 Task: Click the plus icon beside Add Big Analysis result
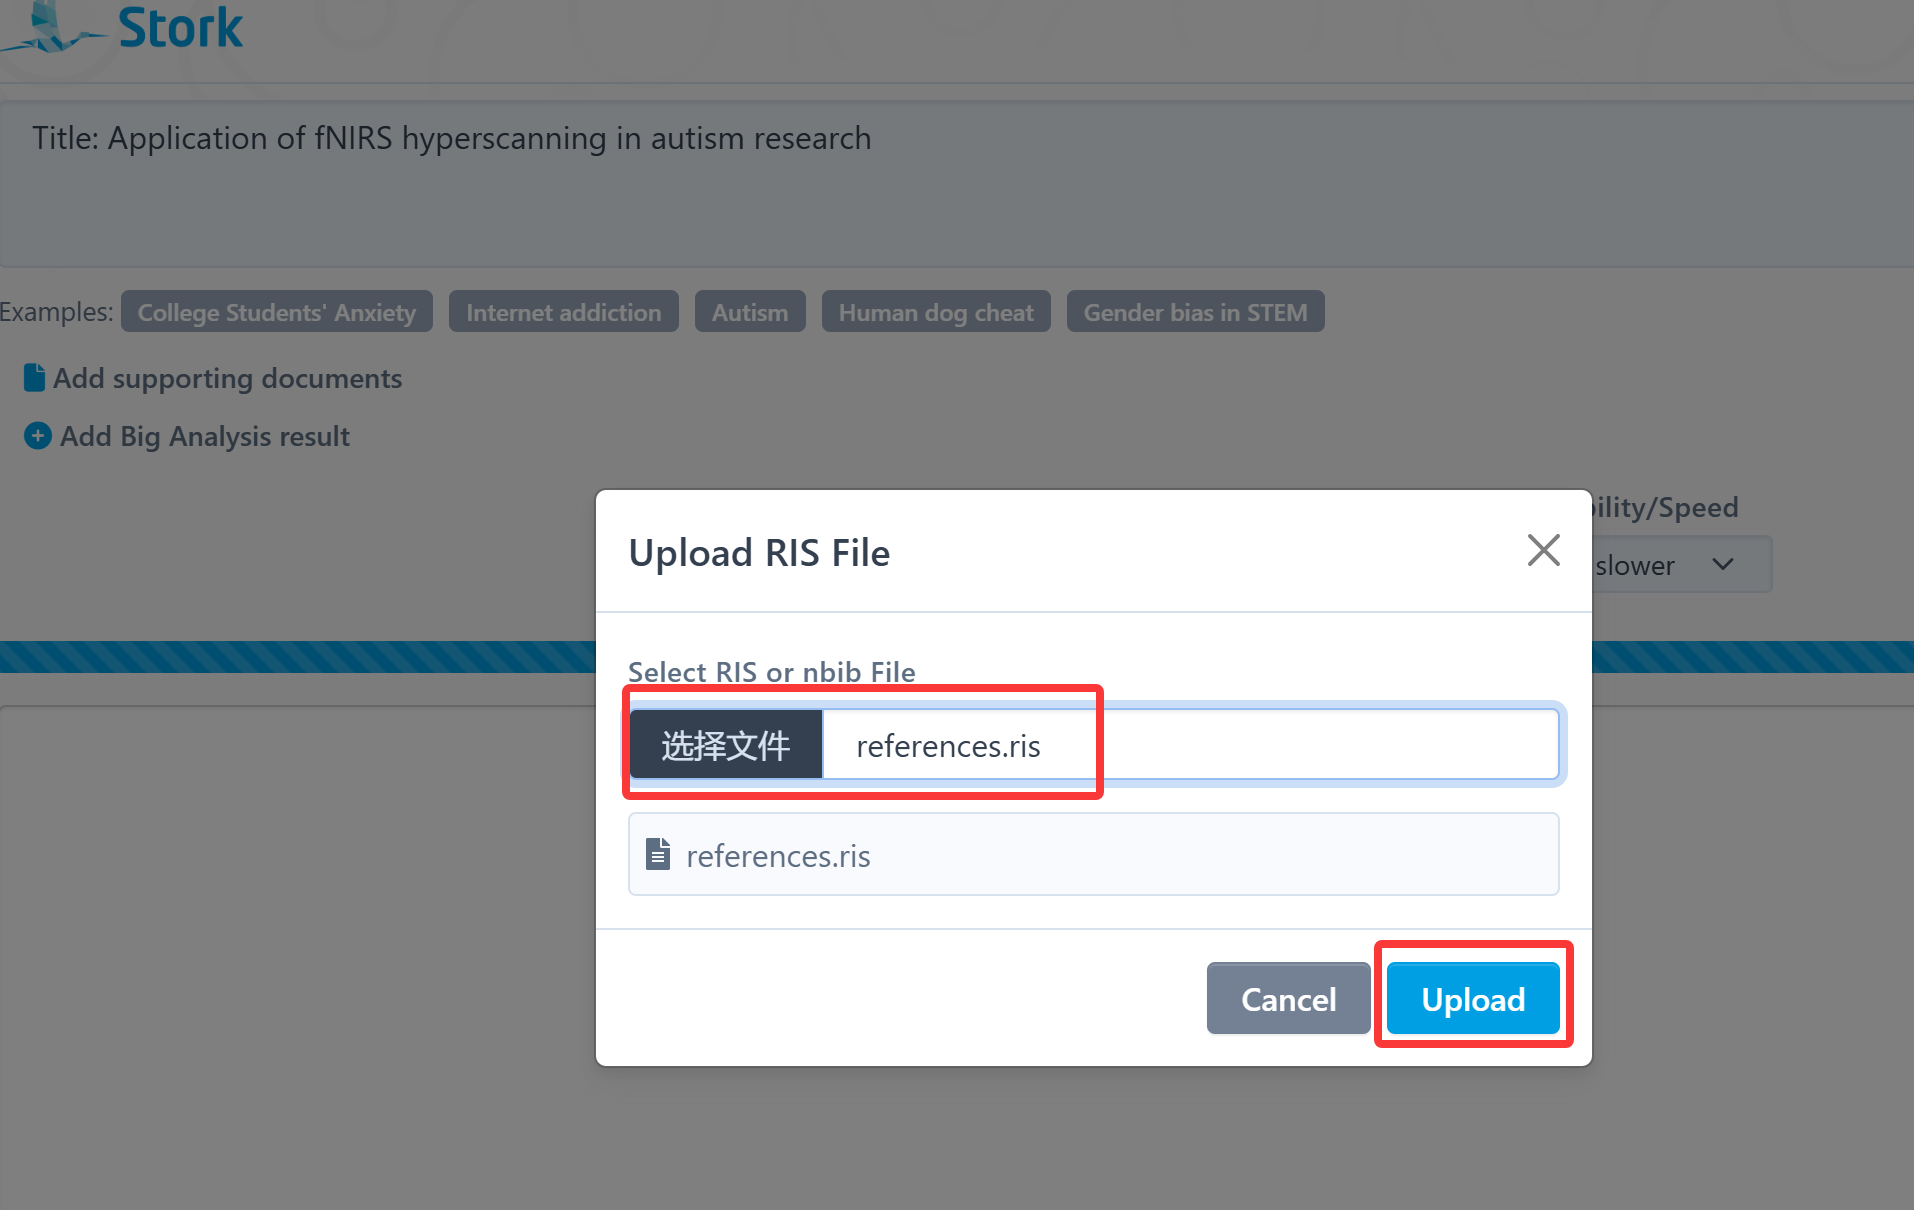pos(37,436)
